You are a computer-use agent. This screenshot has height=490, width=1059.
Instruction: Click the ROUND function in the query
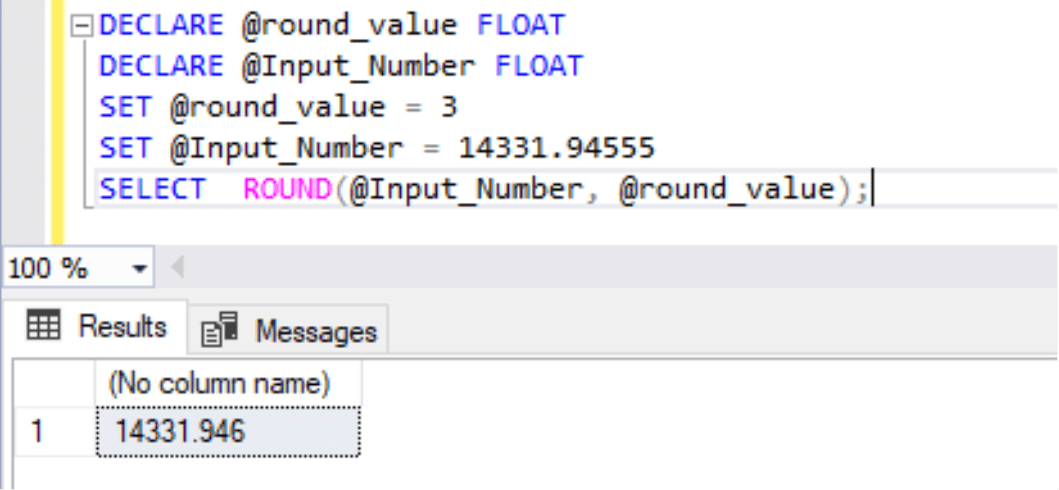point(286,189)
